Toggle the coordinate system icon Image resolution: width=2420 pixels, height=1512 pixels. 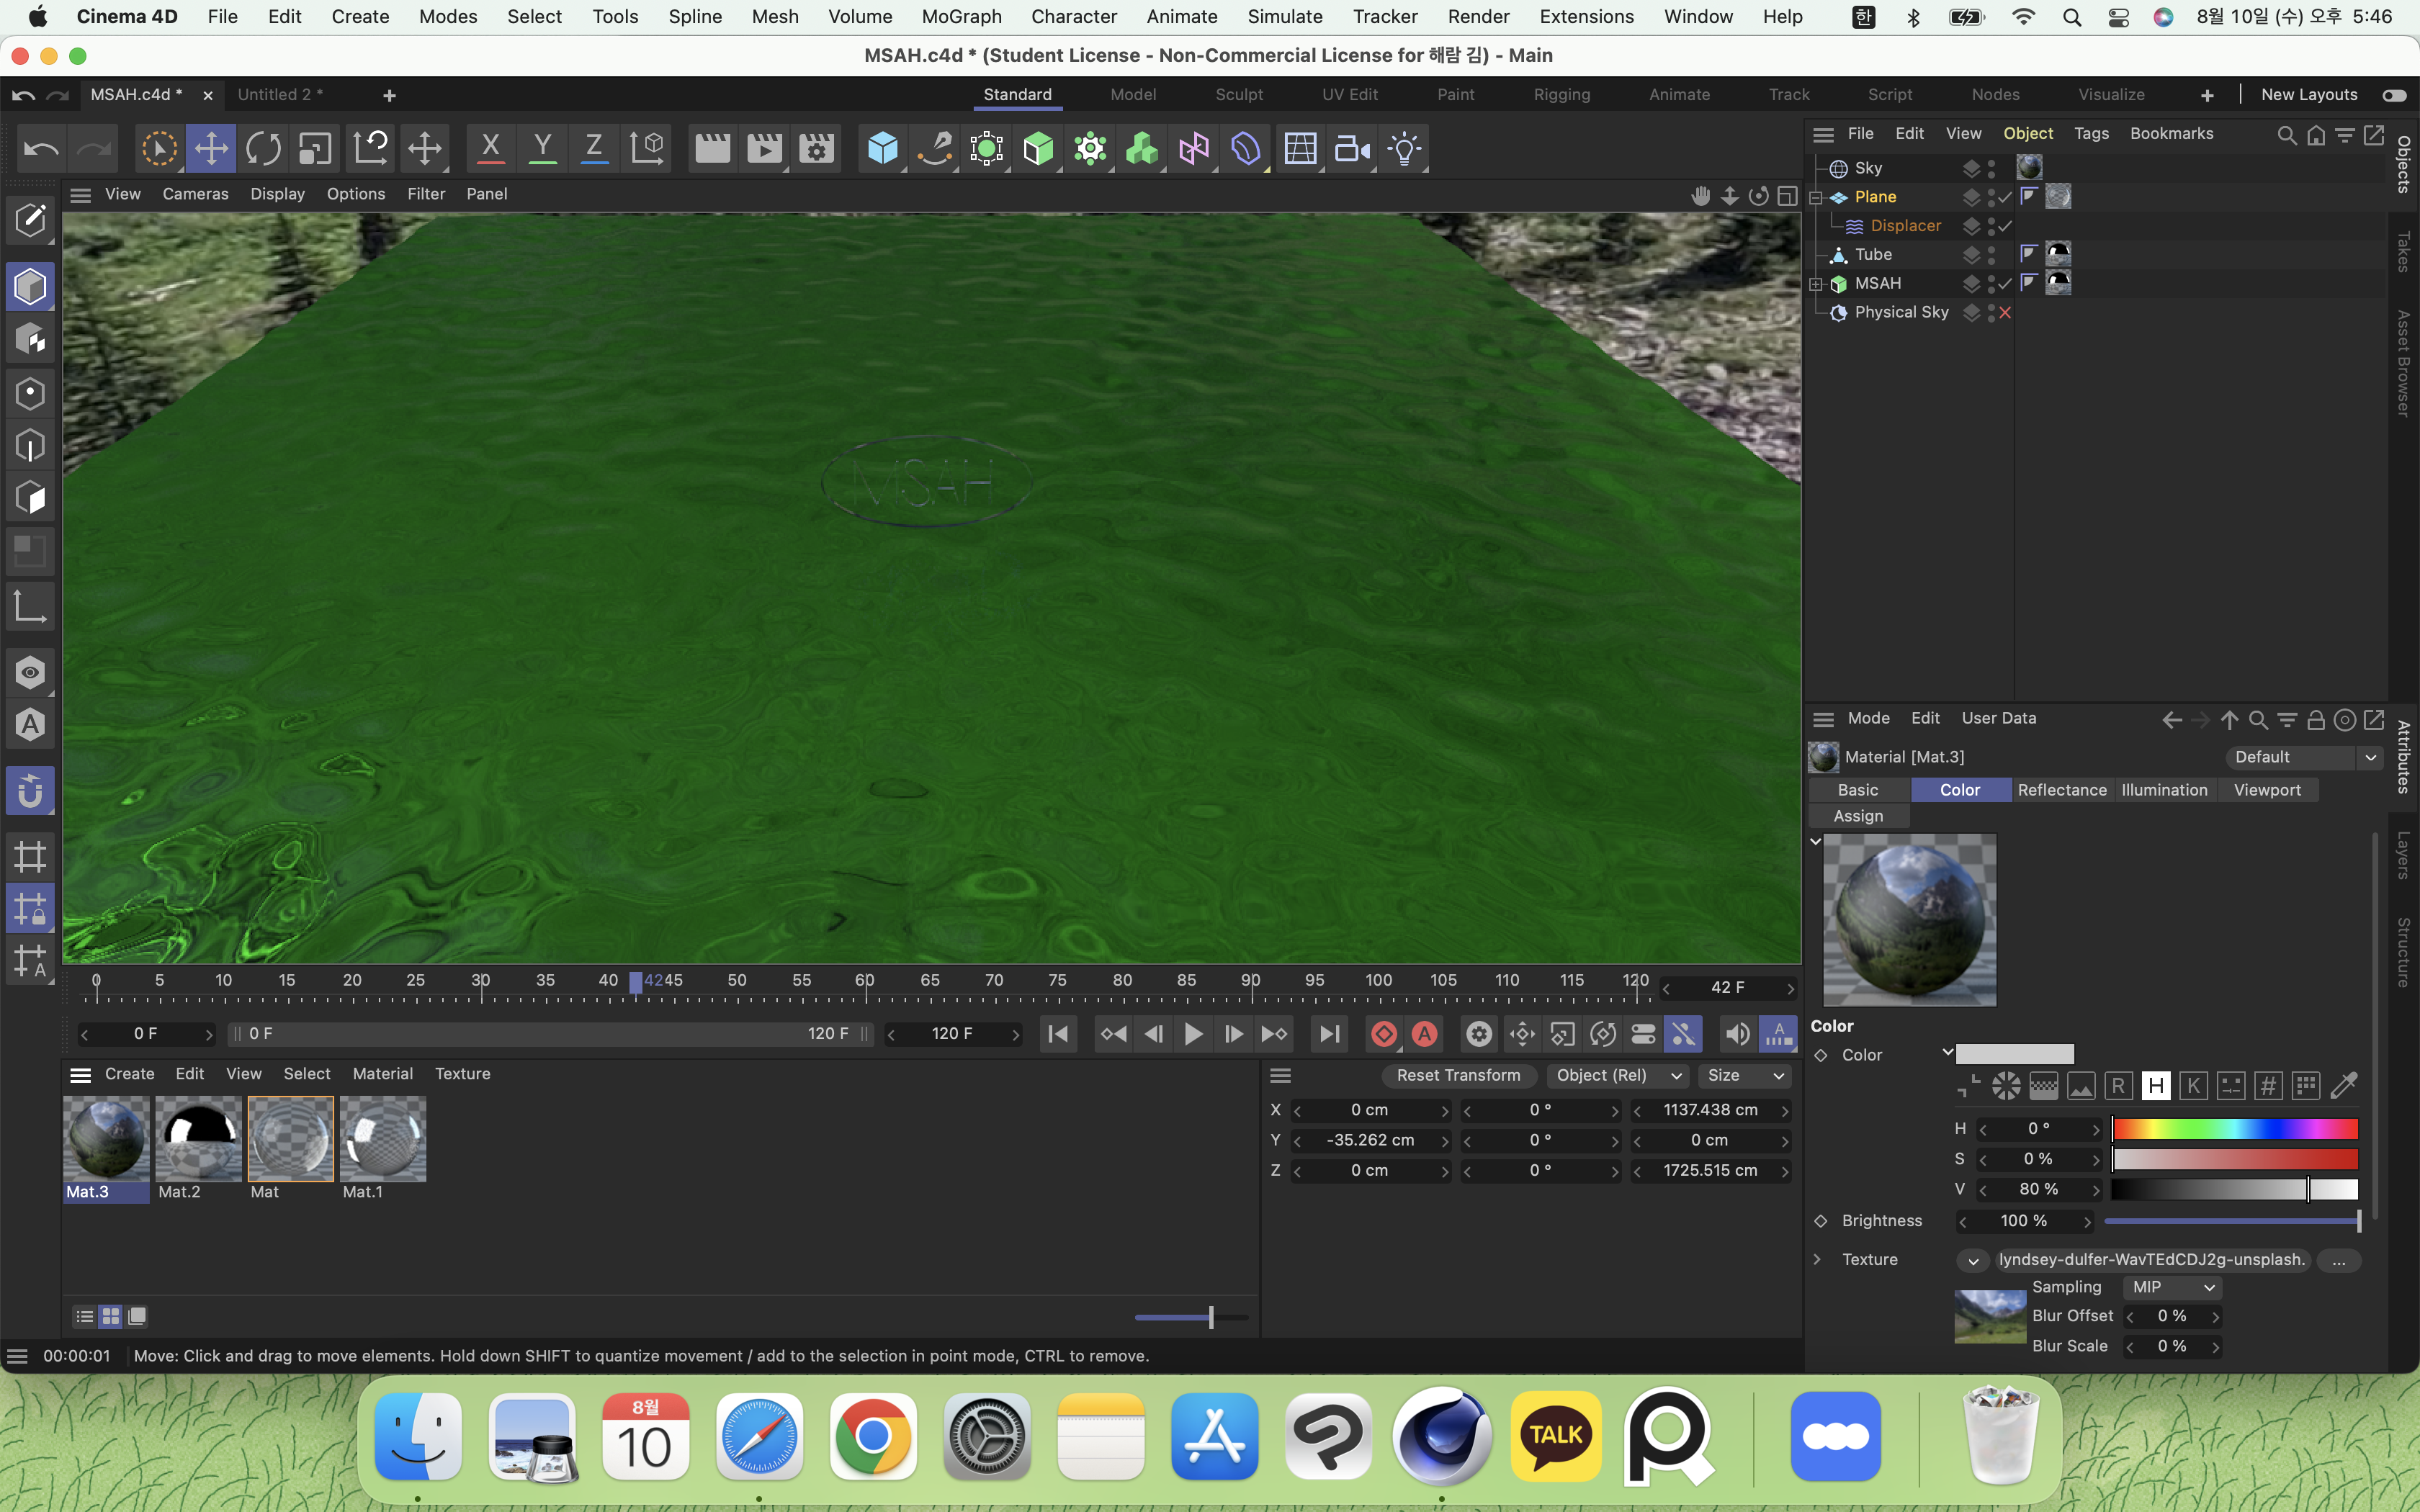tap(647, 149)
